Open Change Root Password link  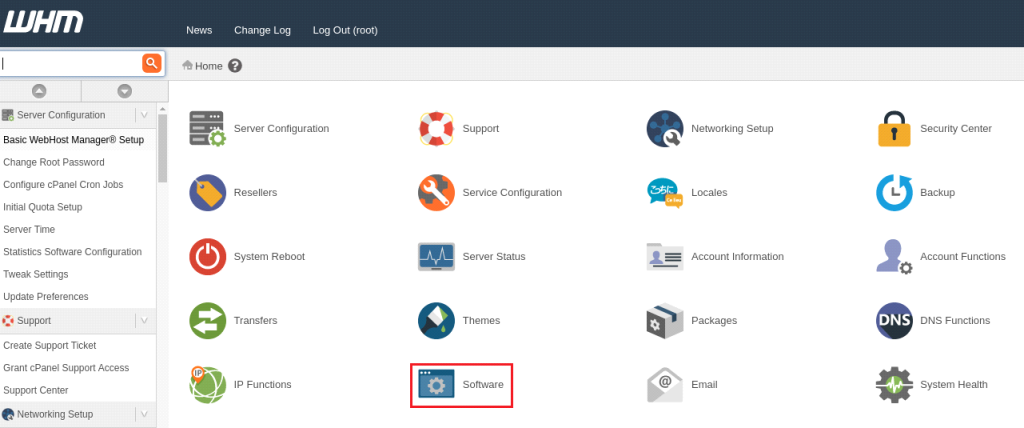54,162
